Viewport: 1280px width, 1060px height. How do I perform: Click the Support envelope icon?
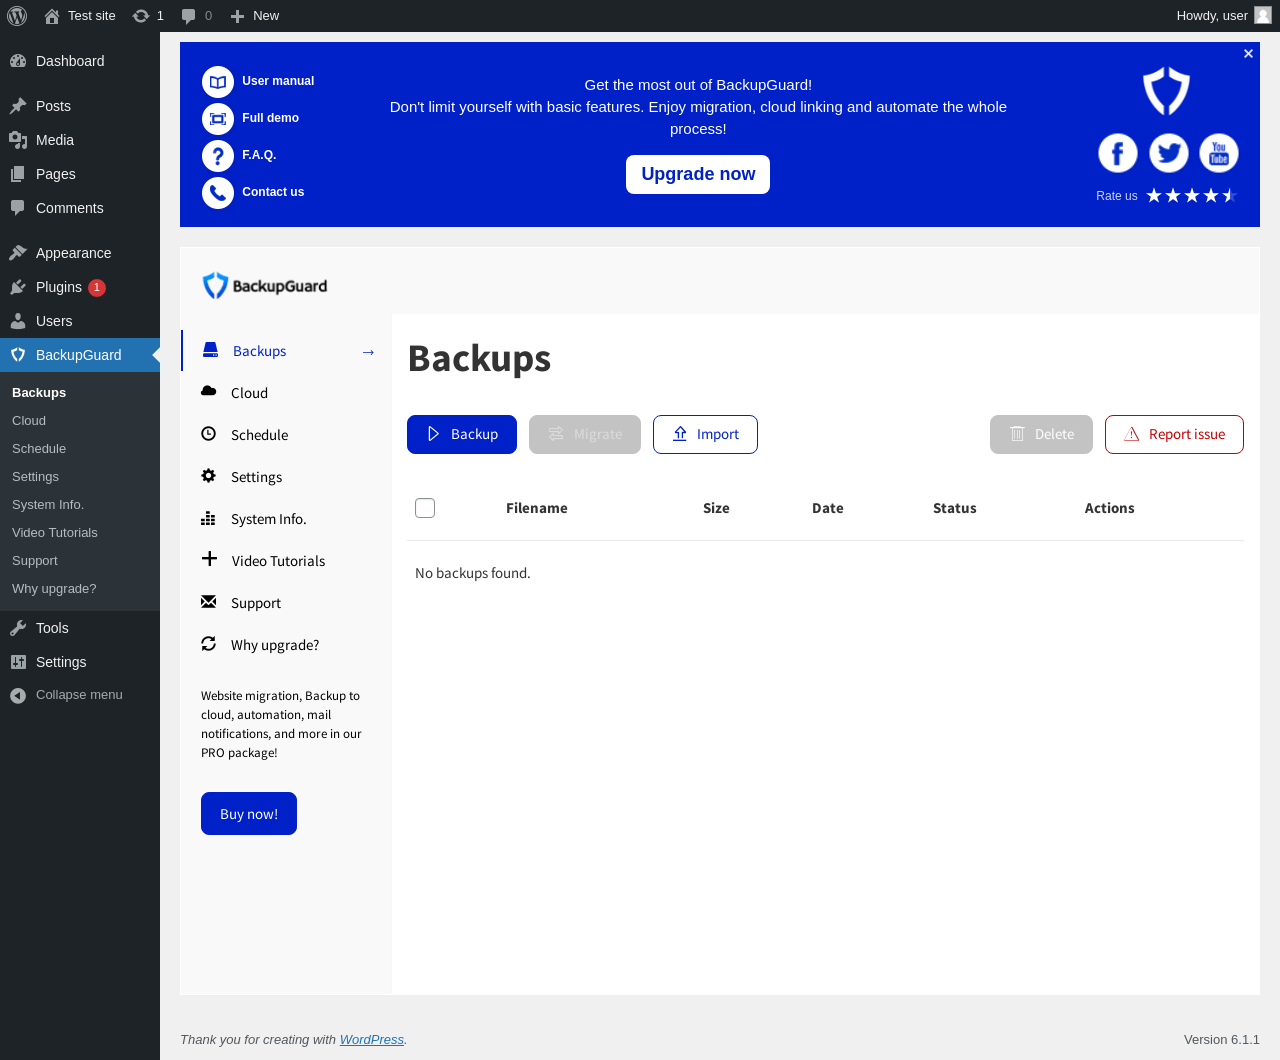209,602
